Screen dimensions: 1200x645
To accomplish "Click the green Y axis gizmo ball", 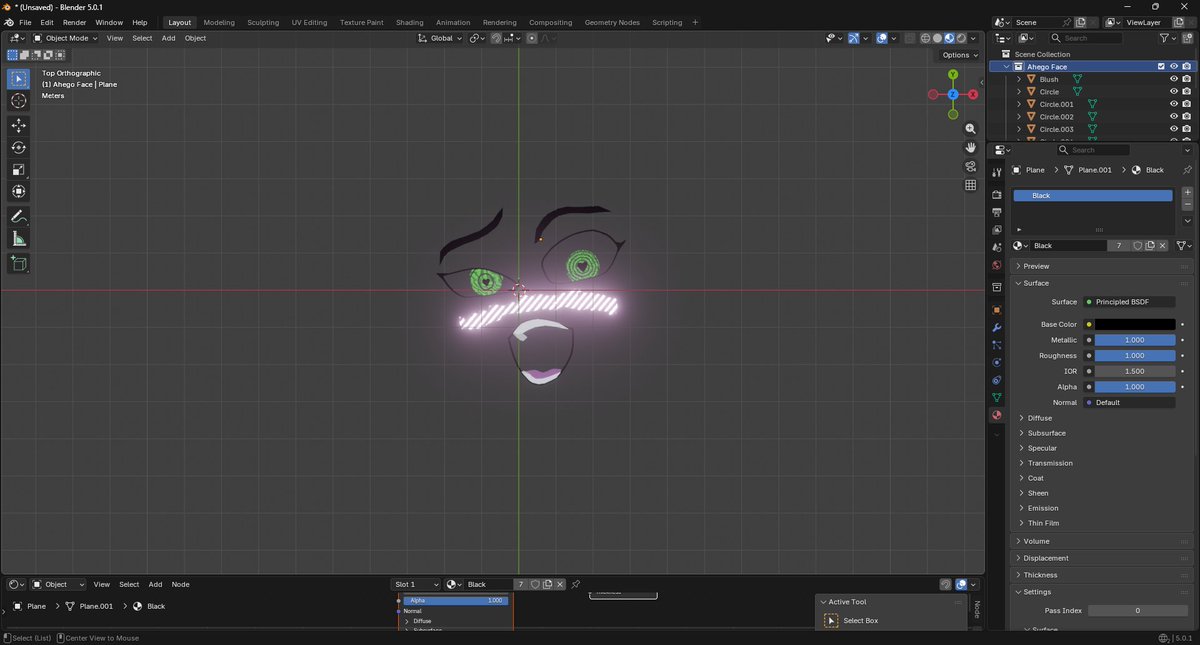I will tap(953, 74).
